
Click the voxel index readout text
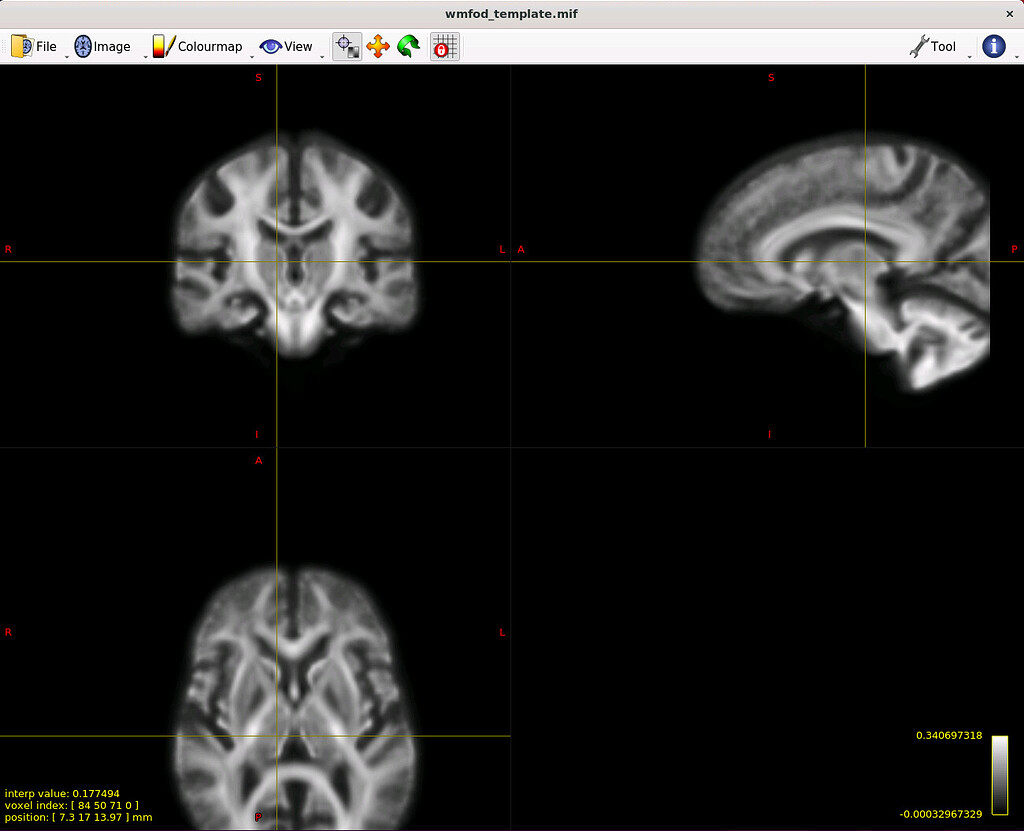72,805
